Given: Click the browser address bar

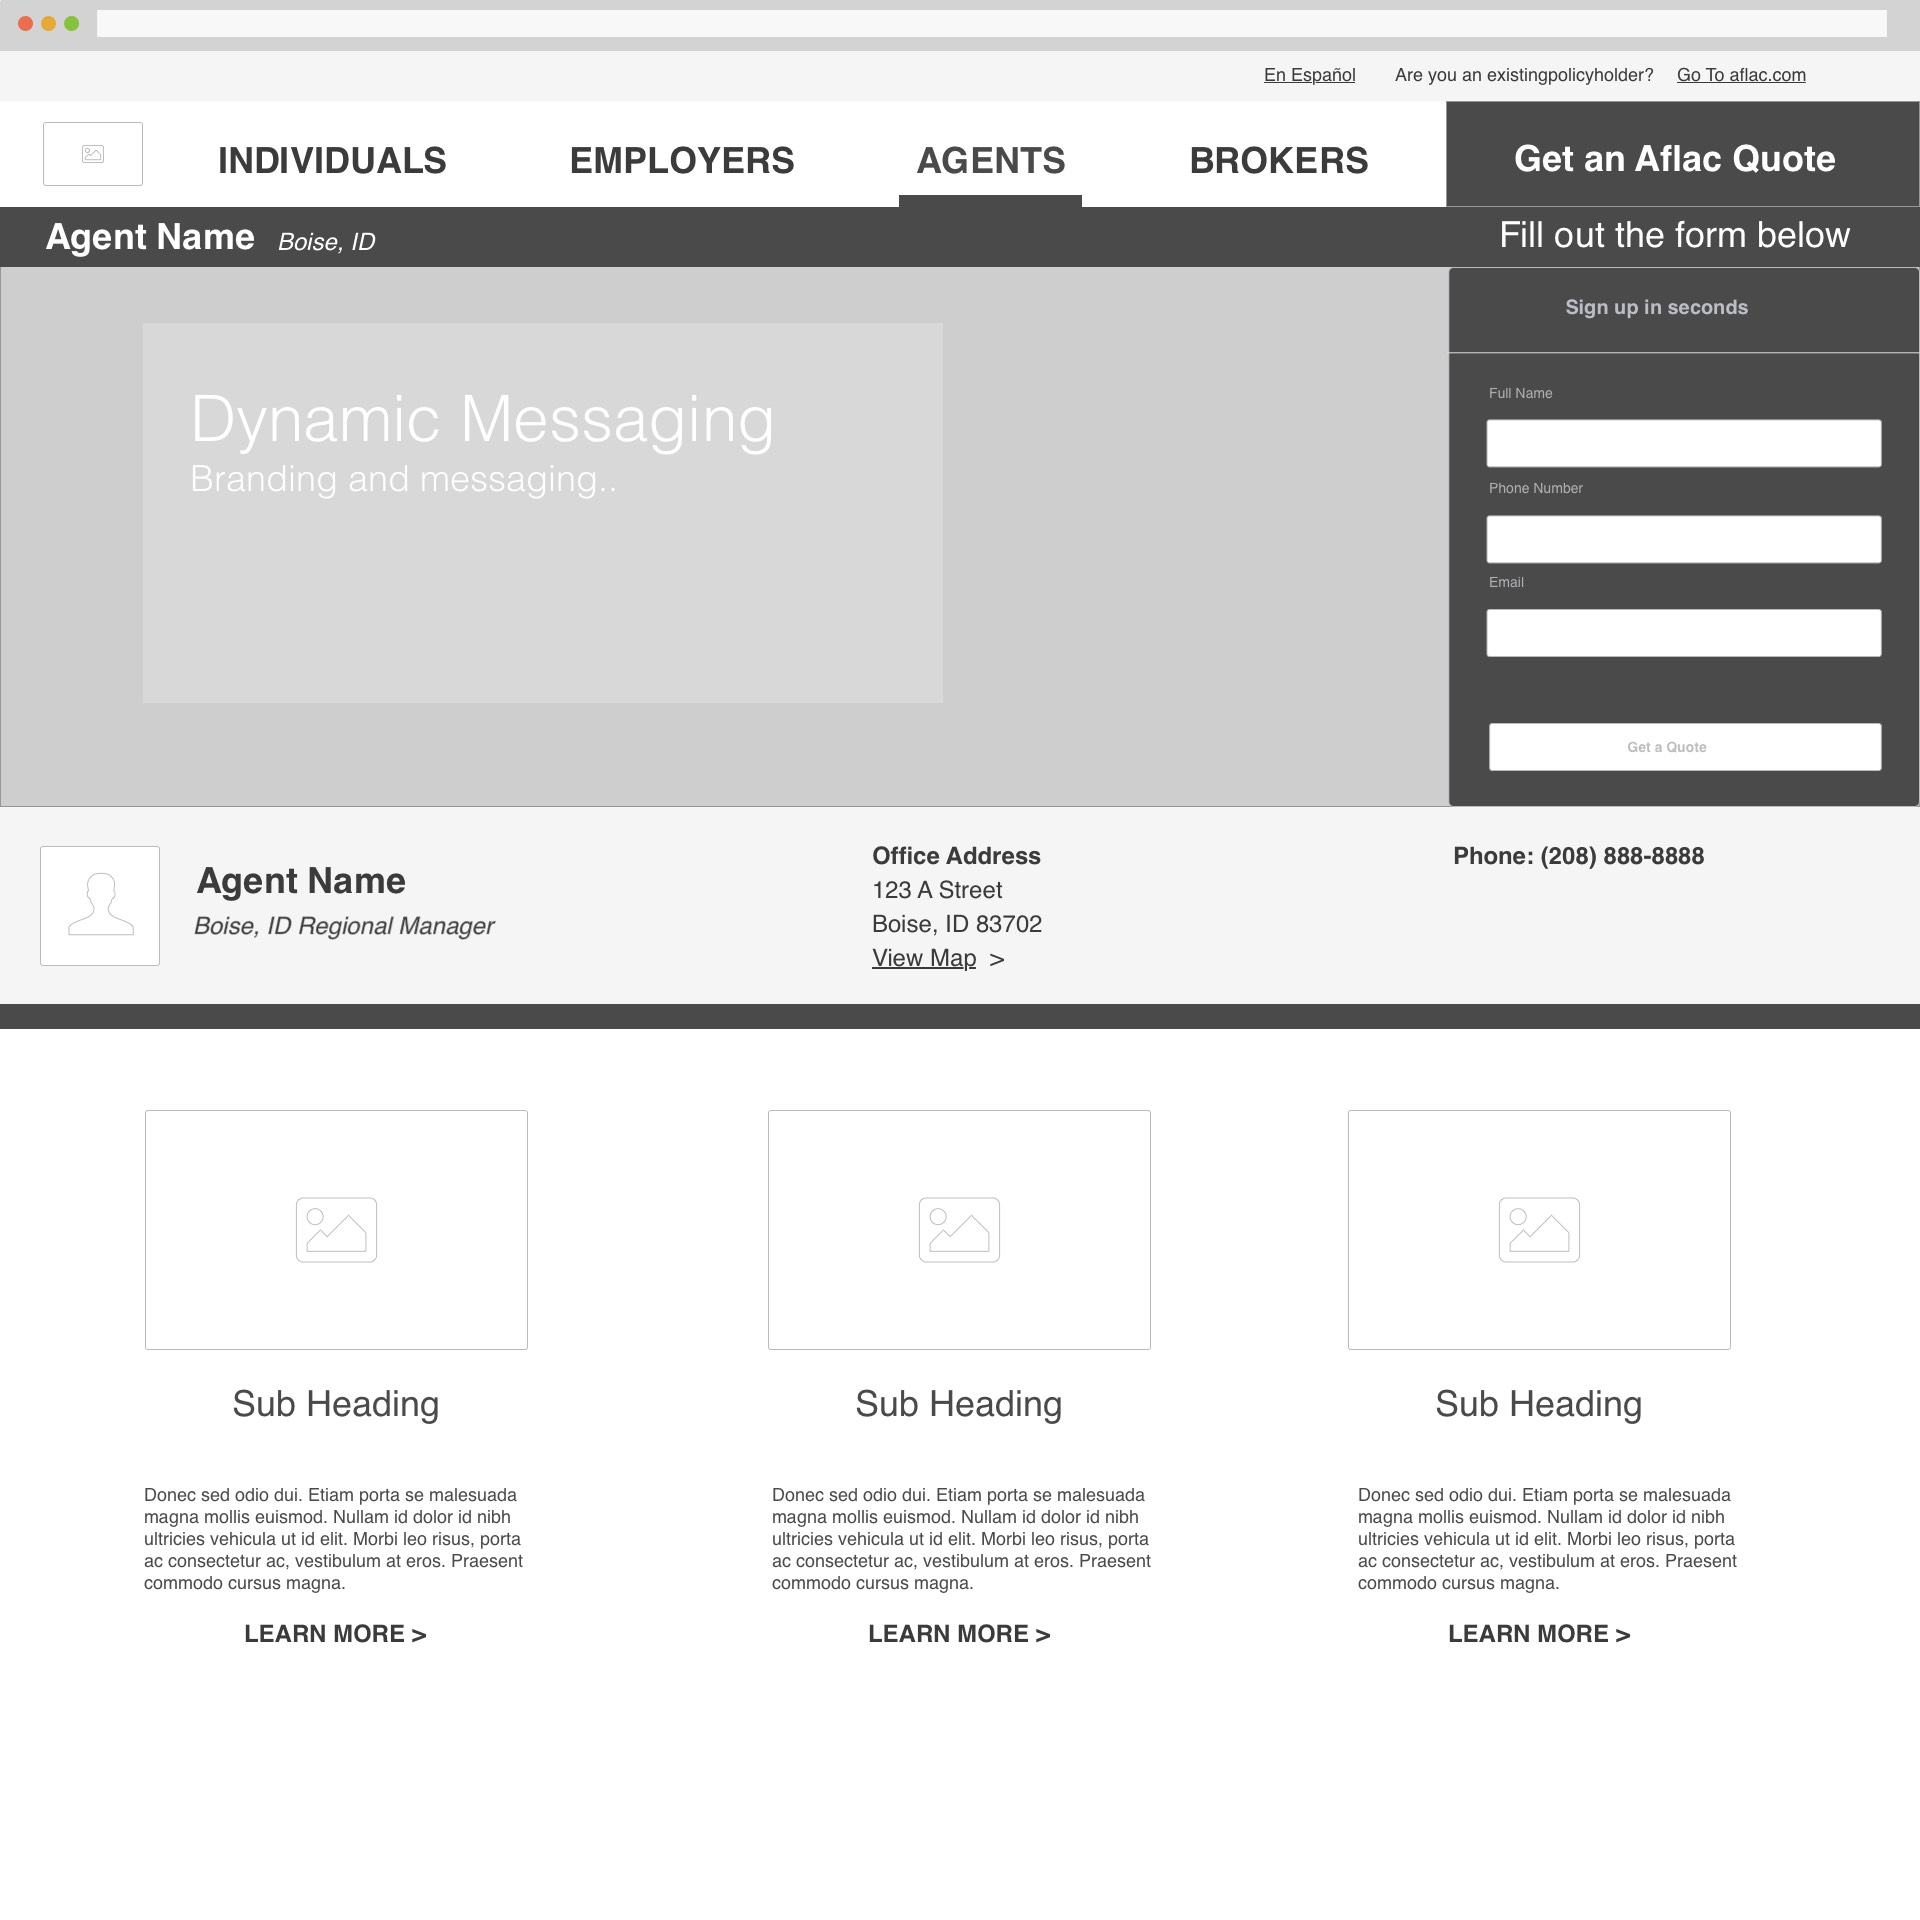Looking at the screenshot, I should tap(990, 24).
